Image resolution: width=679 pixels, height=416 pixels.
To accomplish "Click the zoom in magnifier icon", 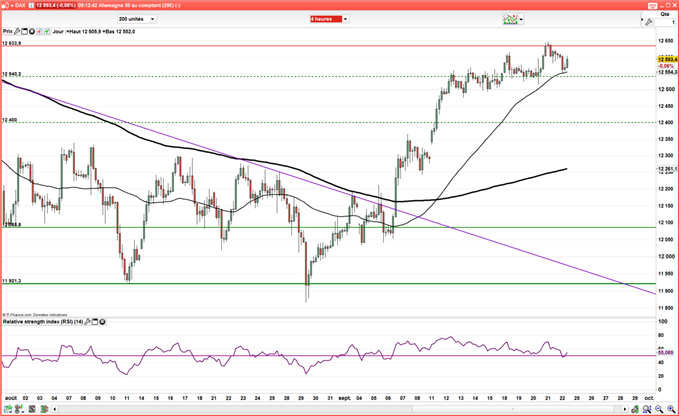I will (671, 409).
